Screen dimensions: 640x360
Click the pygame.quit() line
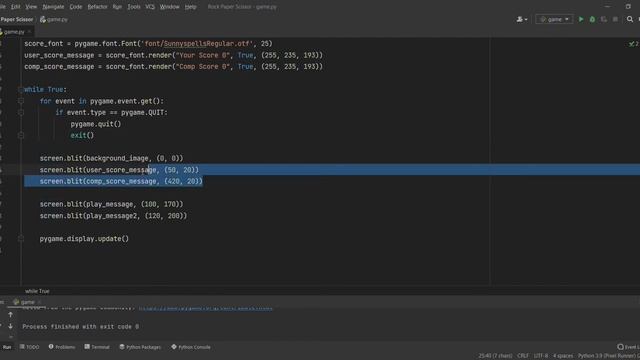coord(96,124)
